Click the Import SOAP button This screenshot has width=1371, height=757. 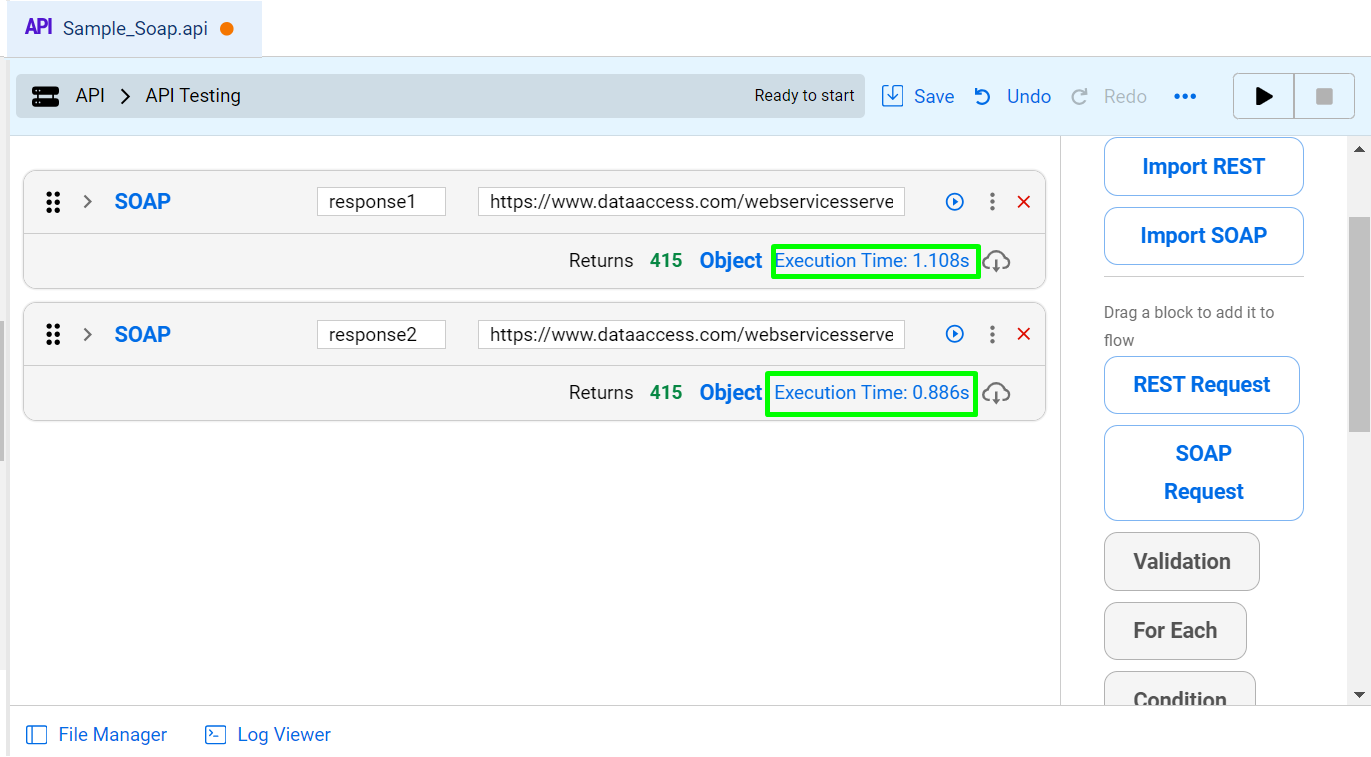tap(1204, 236)
